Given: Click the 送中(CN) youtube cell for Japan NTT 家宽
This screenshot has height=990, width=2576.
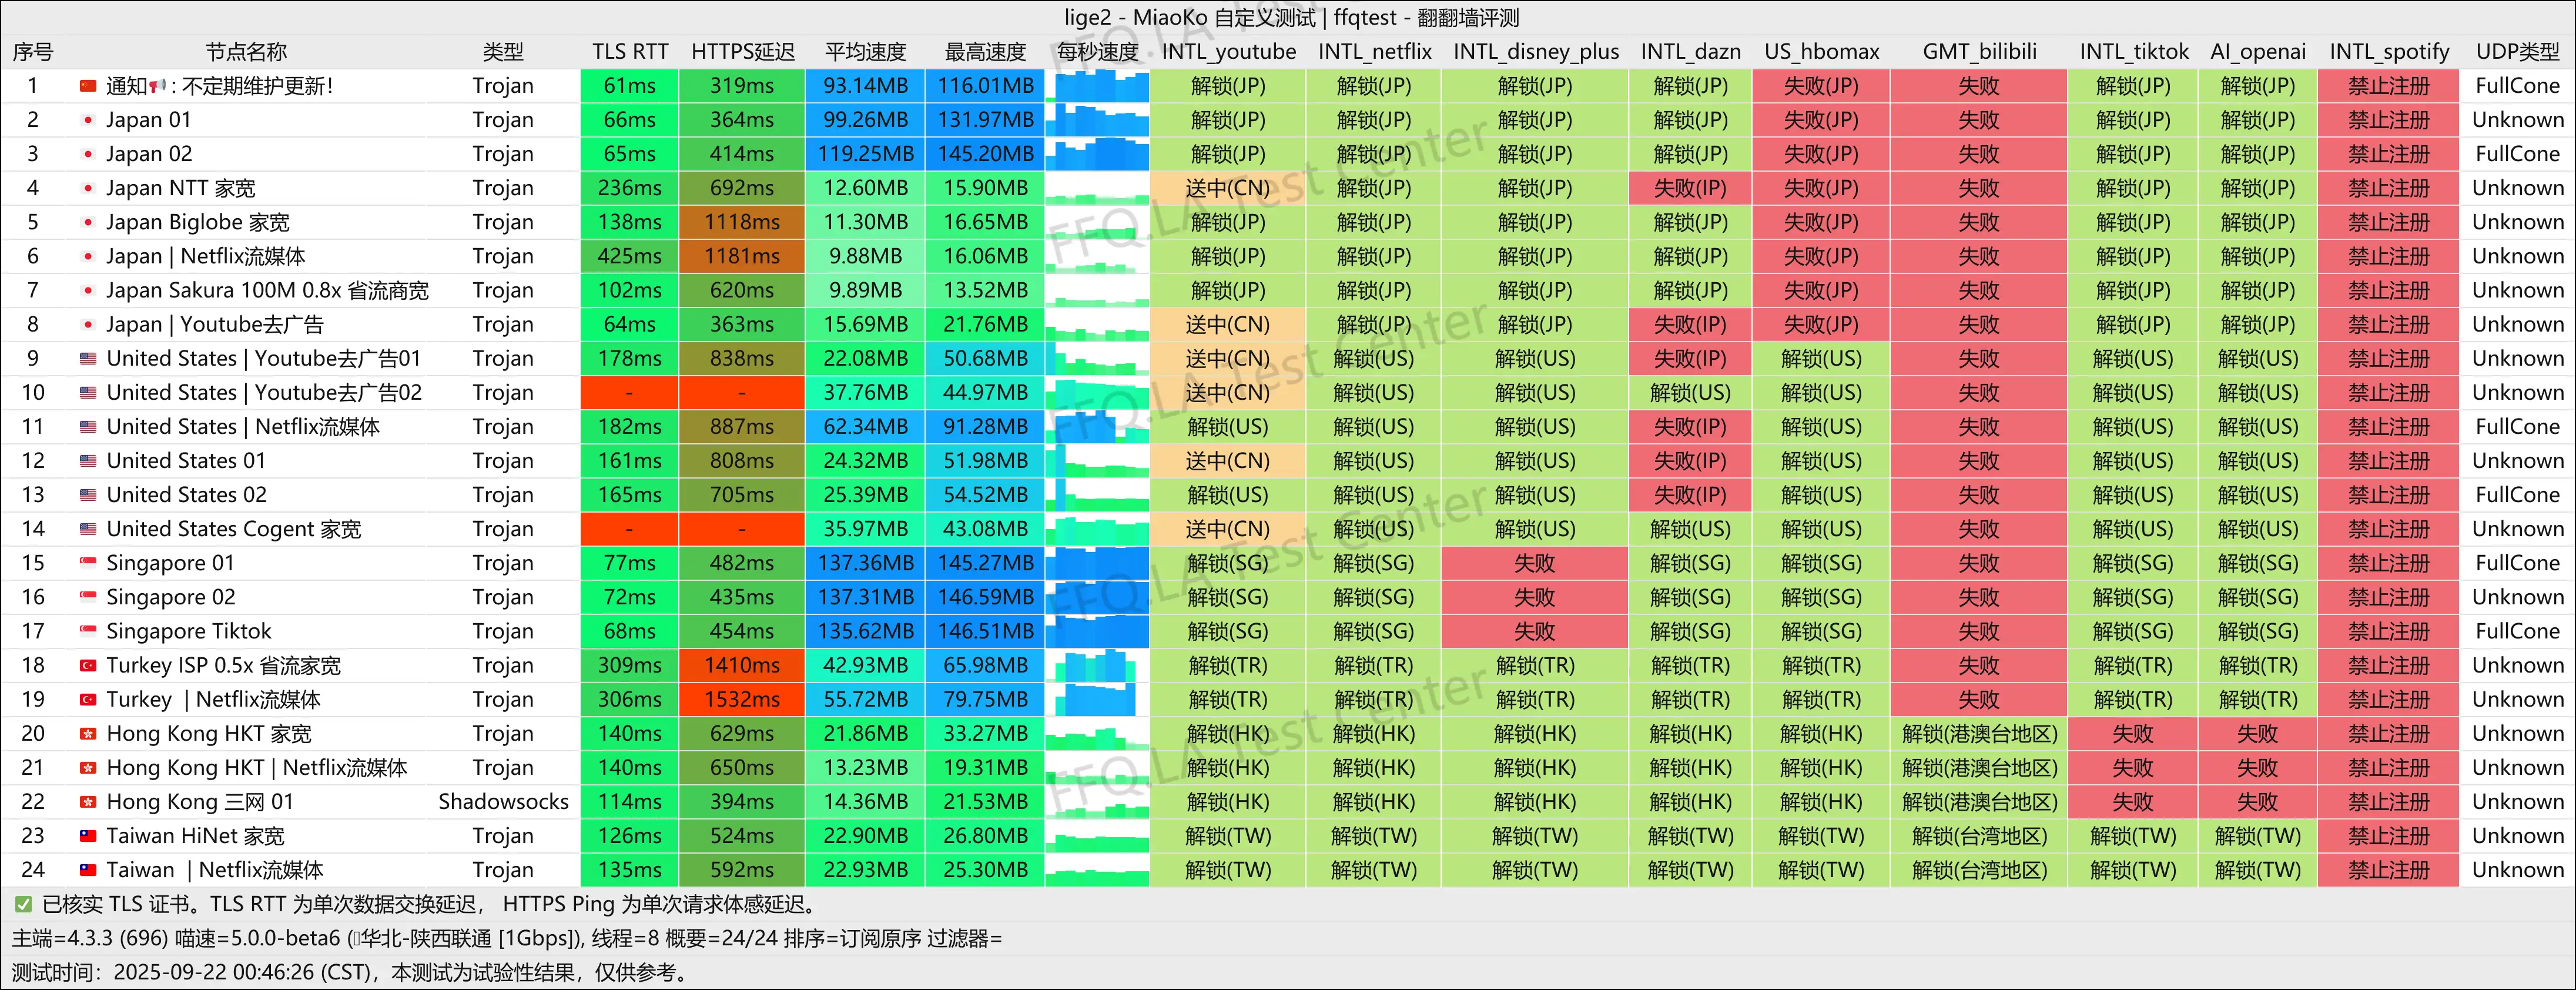Looking at the screenshot, I should click(x=1228, y=188).
